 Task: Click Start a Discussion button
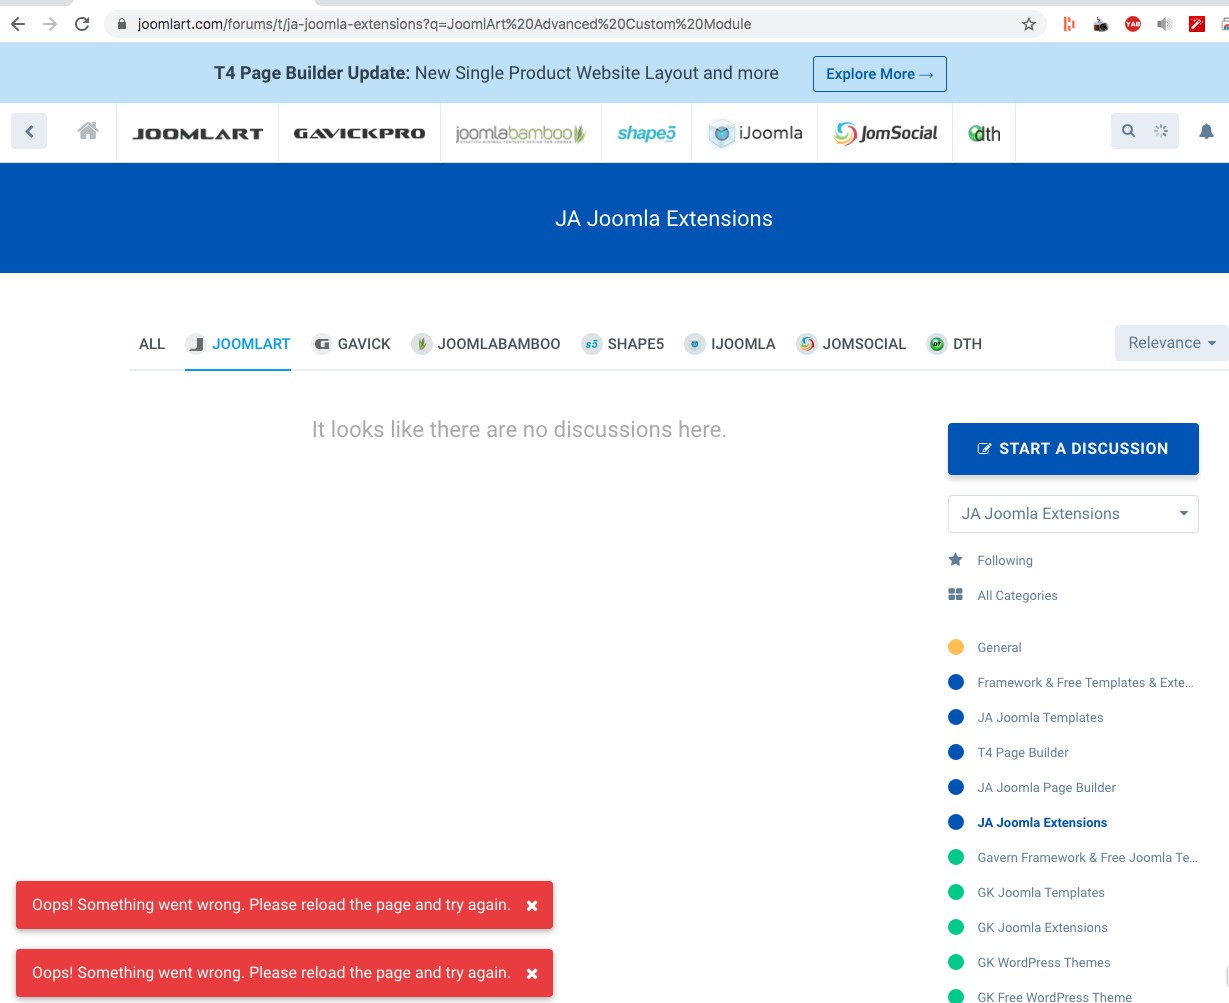pyautogui.click(x=1073, y=449)
